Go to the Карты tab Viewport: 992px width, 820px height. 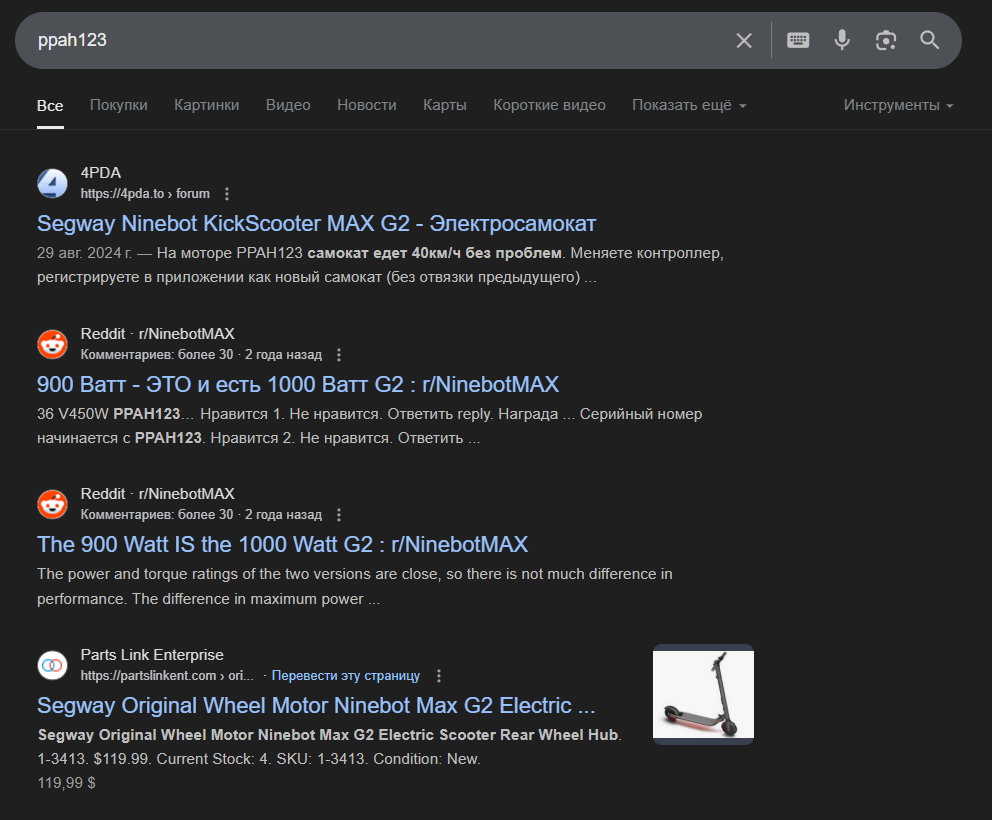pyautogui.click(x=445, y=105)
